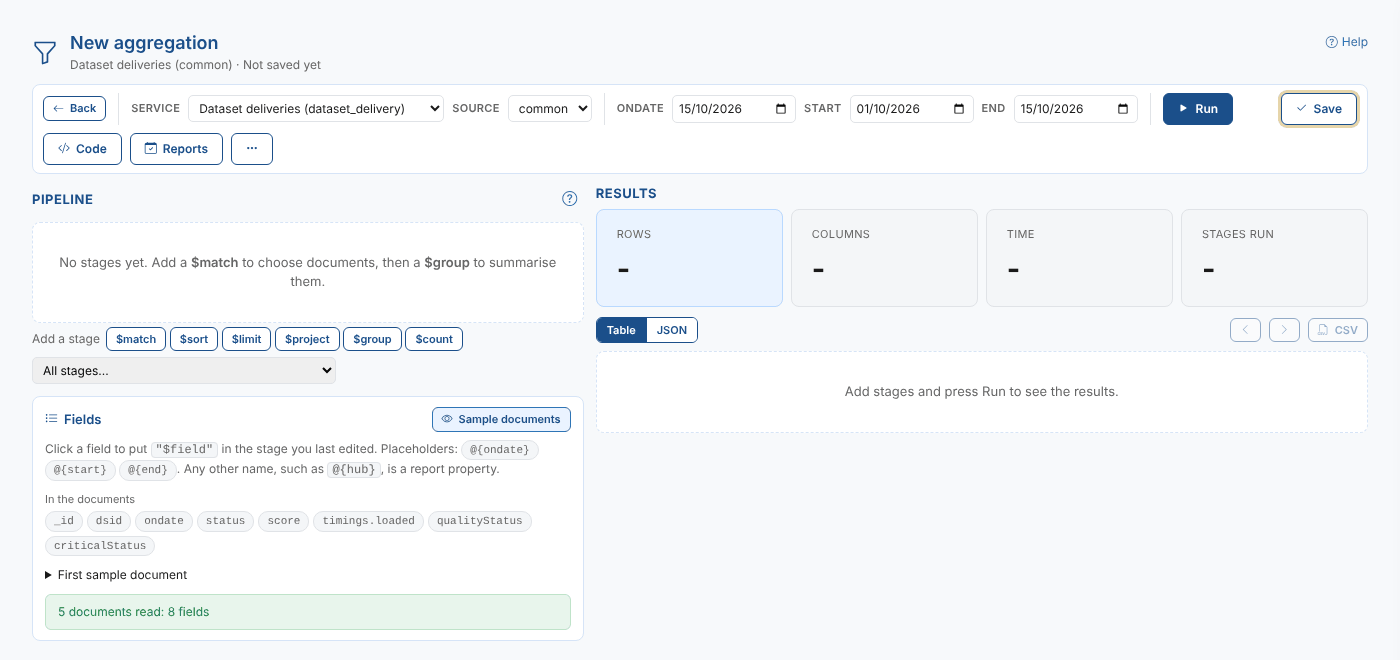Open the START calendar picker icon
1400x660 pixels.
tap(959, 108)
